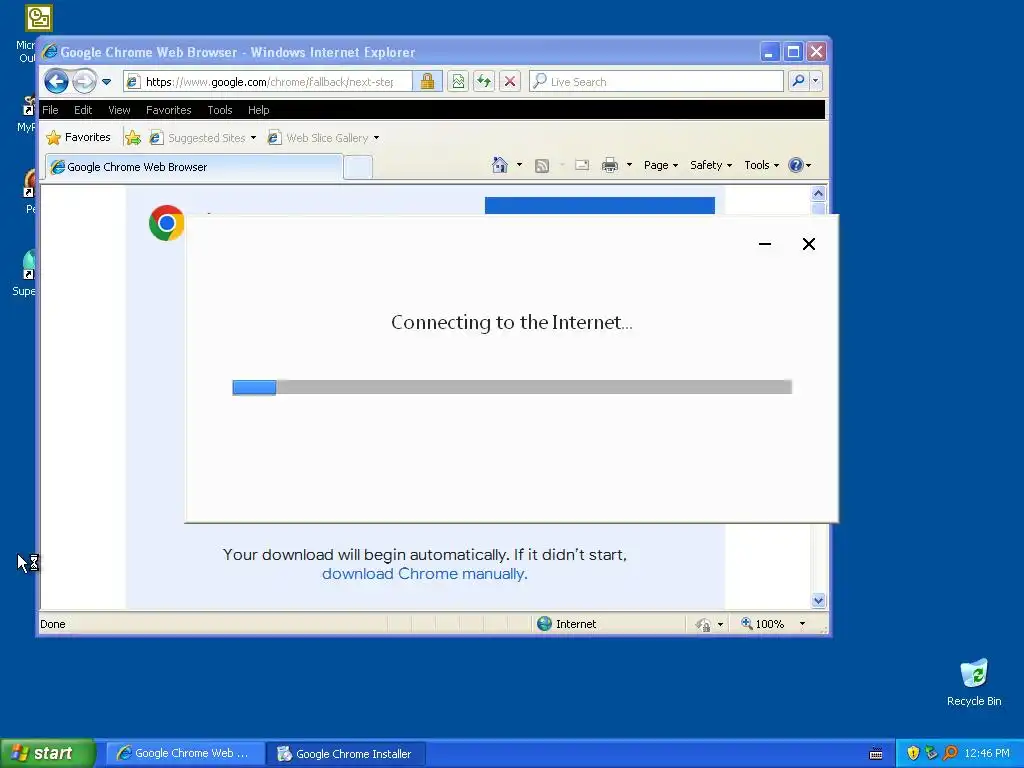Stop loading with the red X icon
The image size is (1024, 768).
point(510,82)
